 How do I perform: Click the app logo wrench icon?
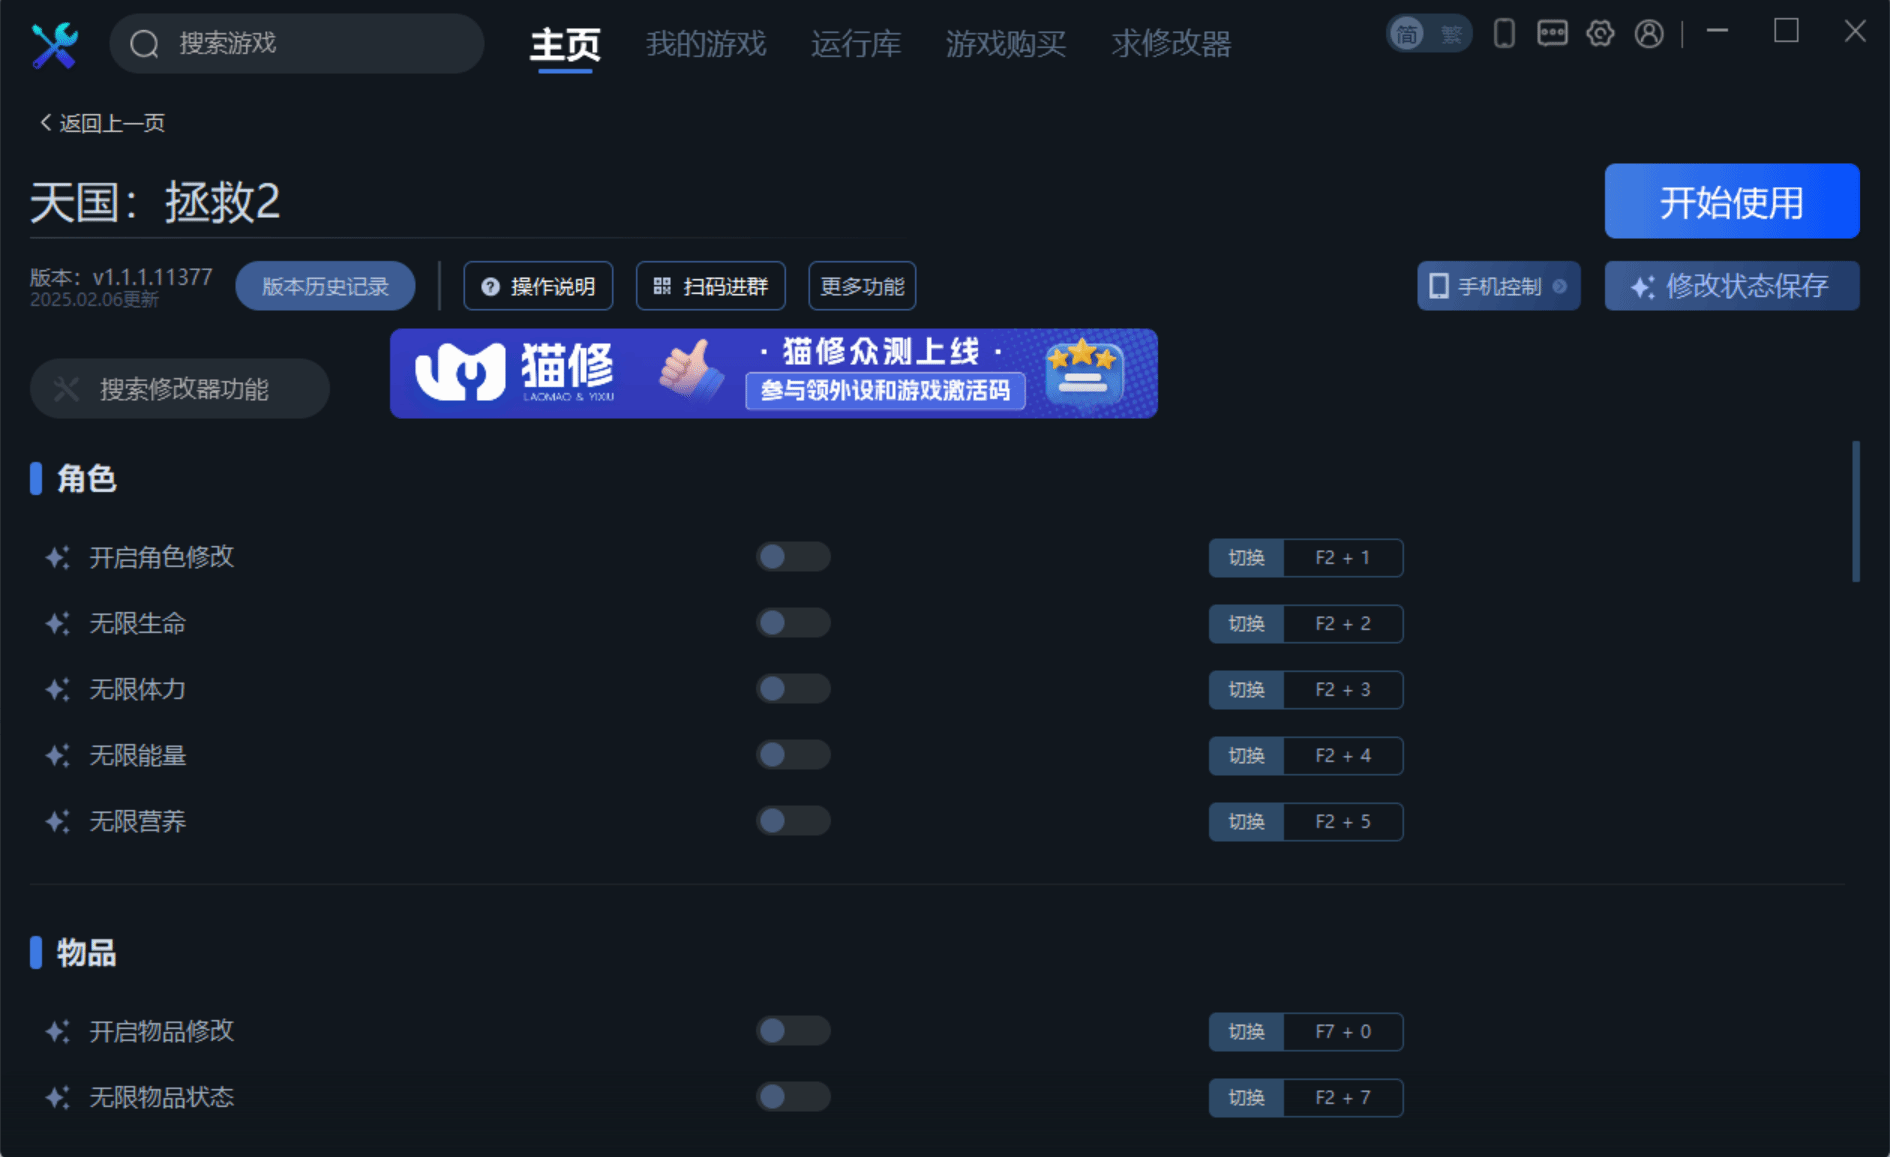point(54,44)
